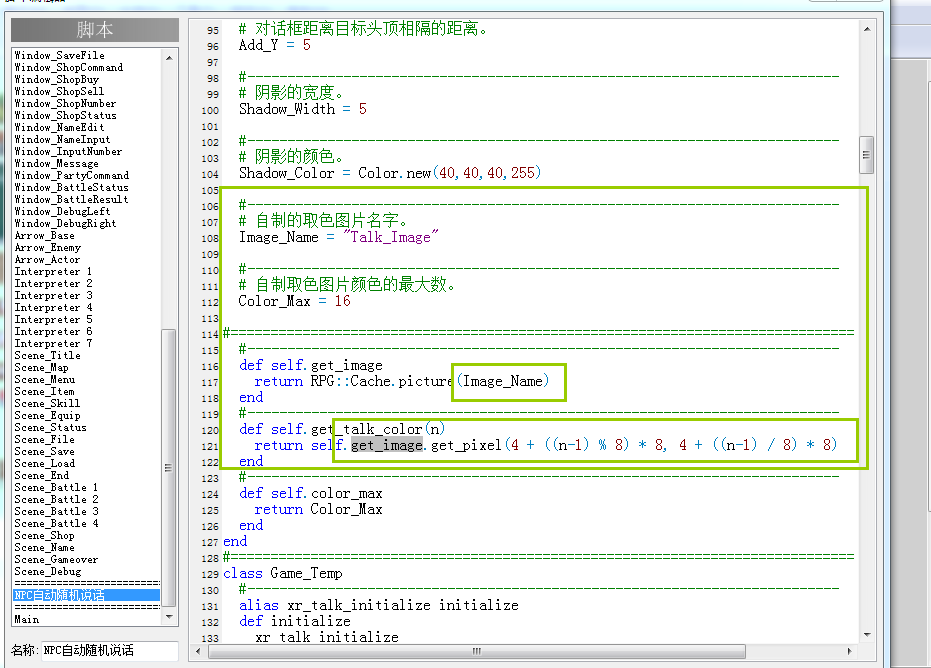
Task: Select Scene_Skill script
Action: 47,403
